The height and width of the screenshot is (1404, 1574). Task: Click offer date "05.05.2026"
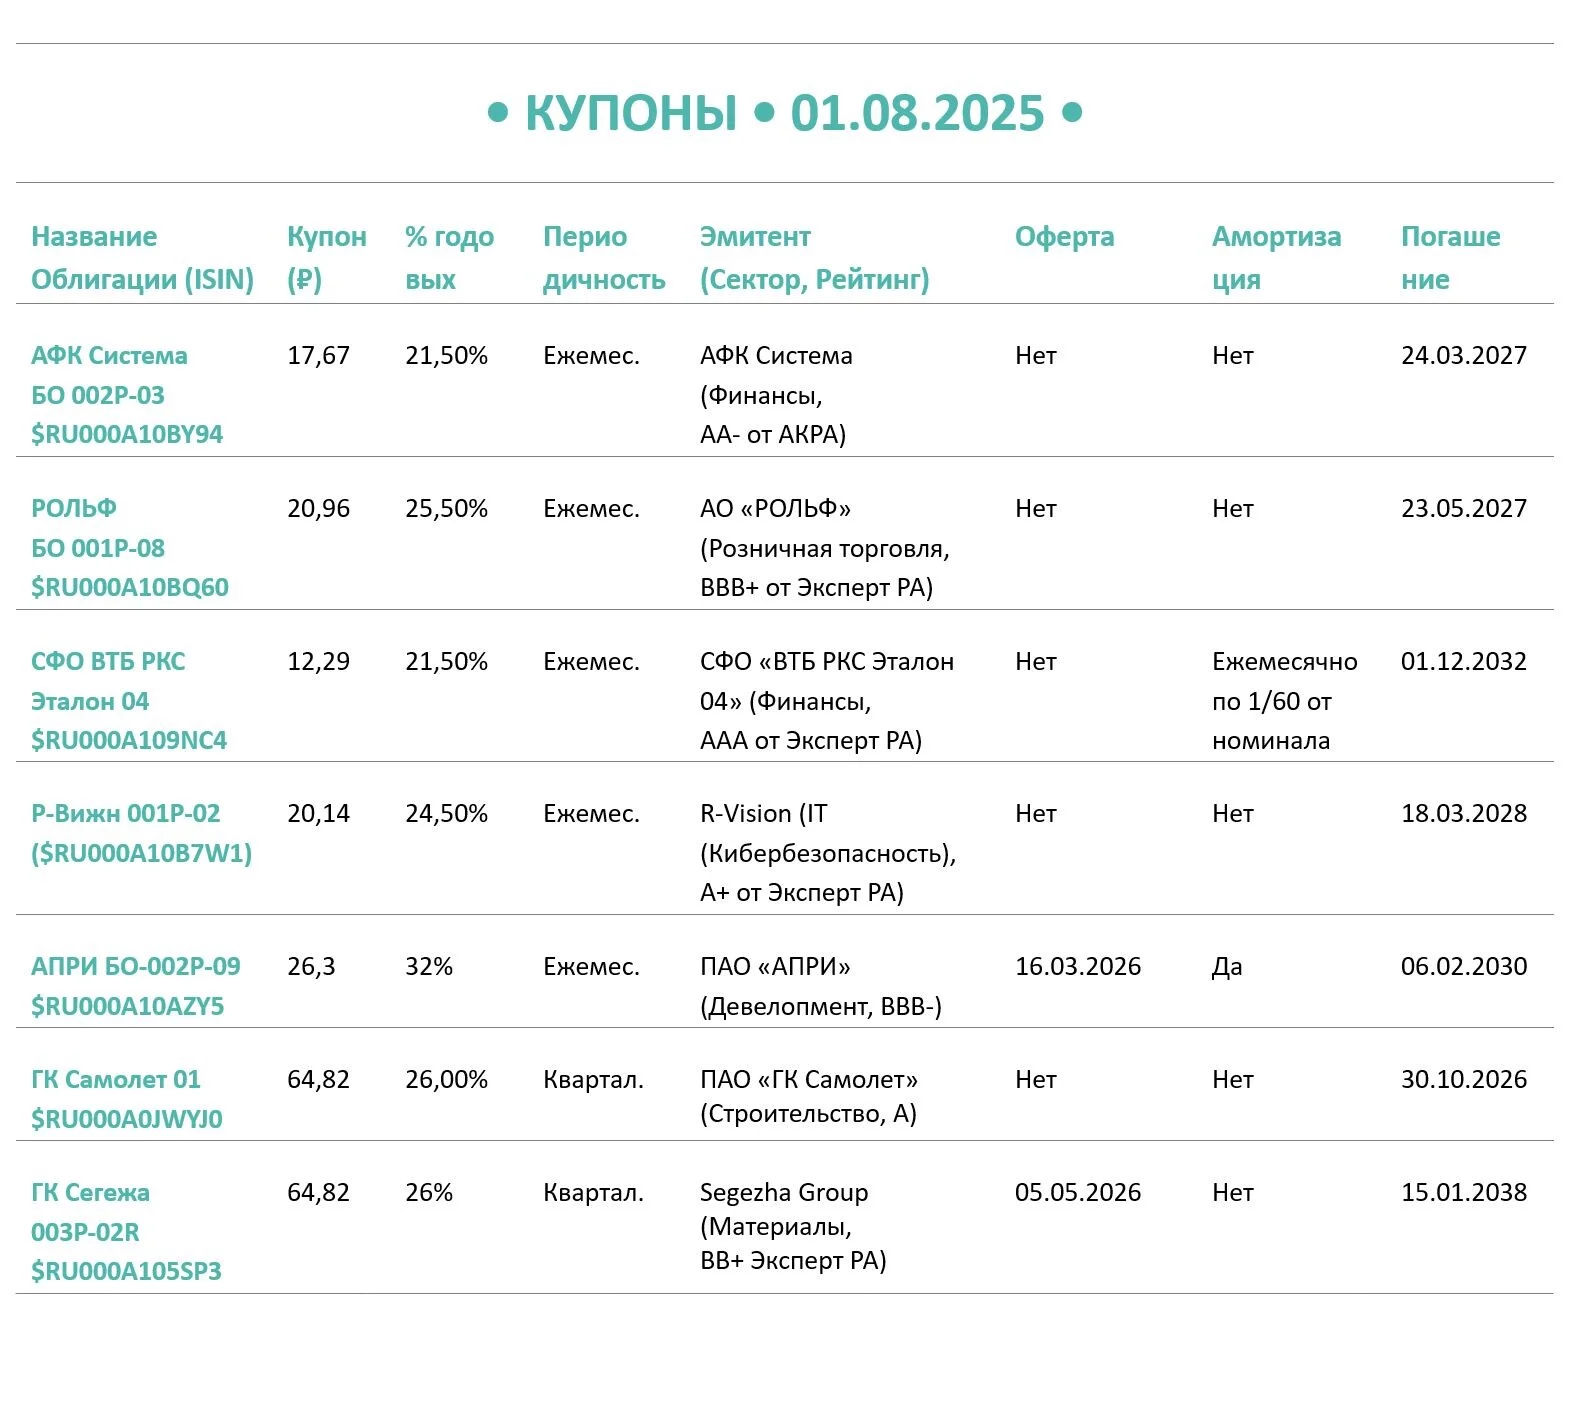[1078, 1193]
